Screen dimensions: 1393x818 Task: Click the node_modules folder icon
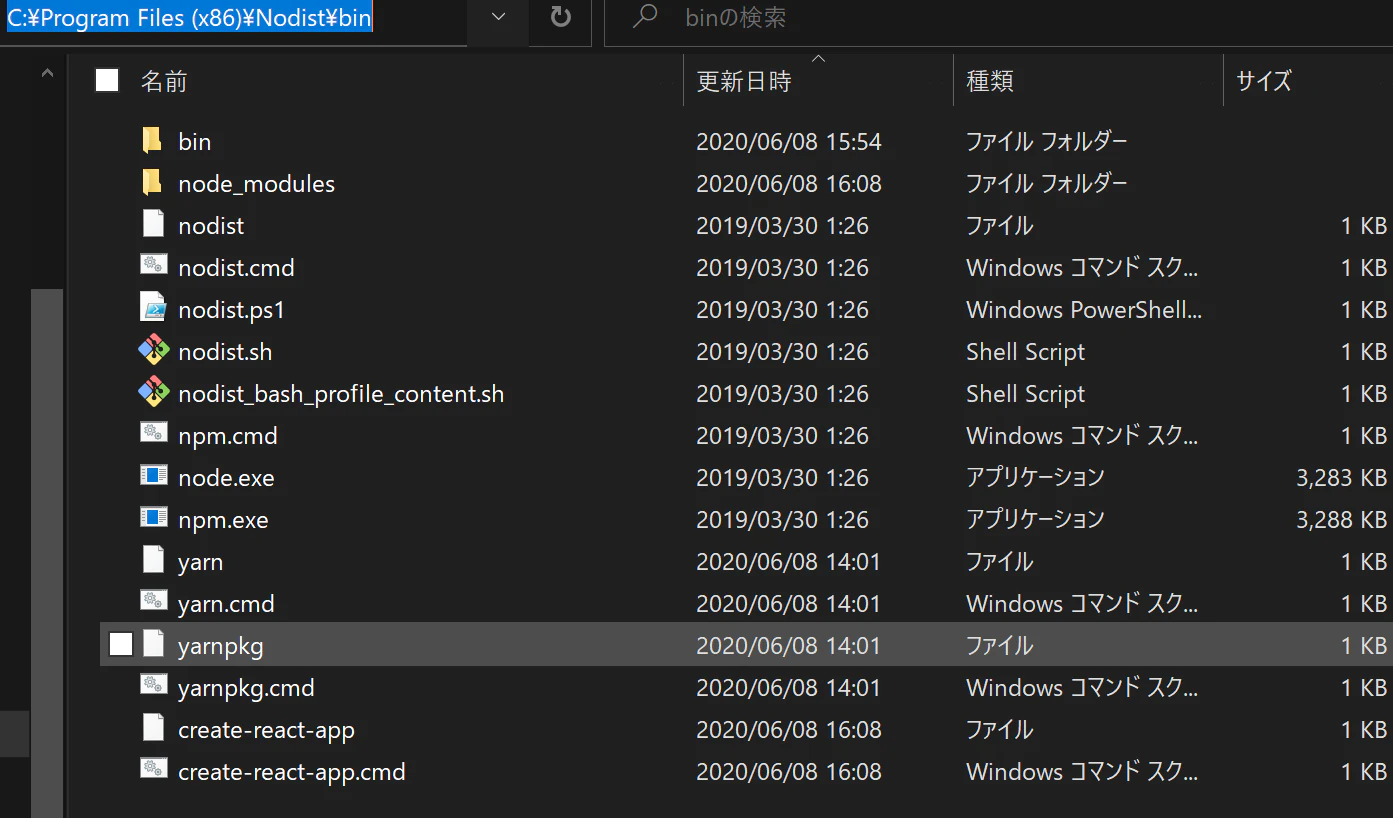pos(152,183)
